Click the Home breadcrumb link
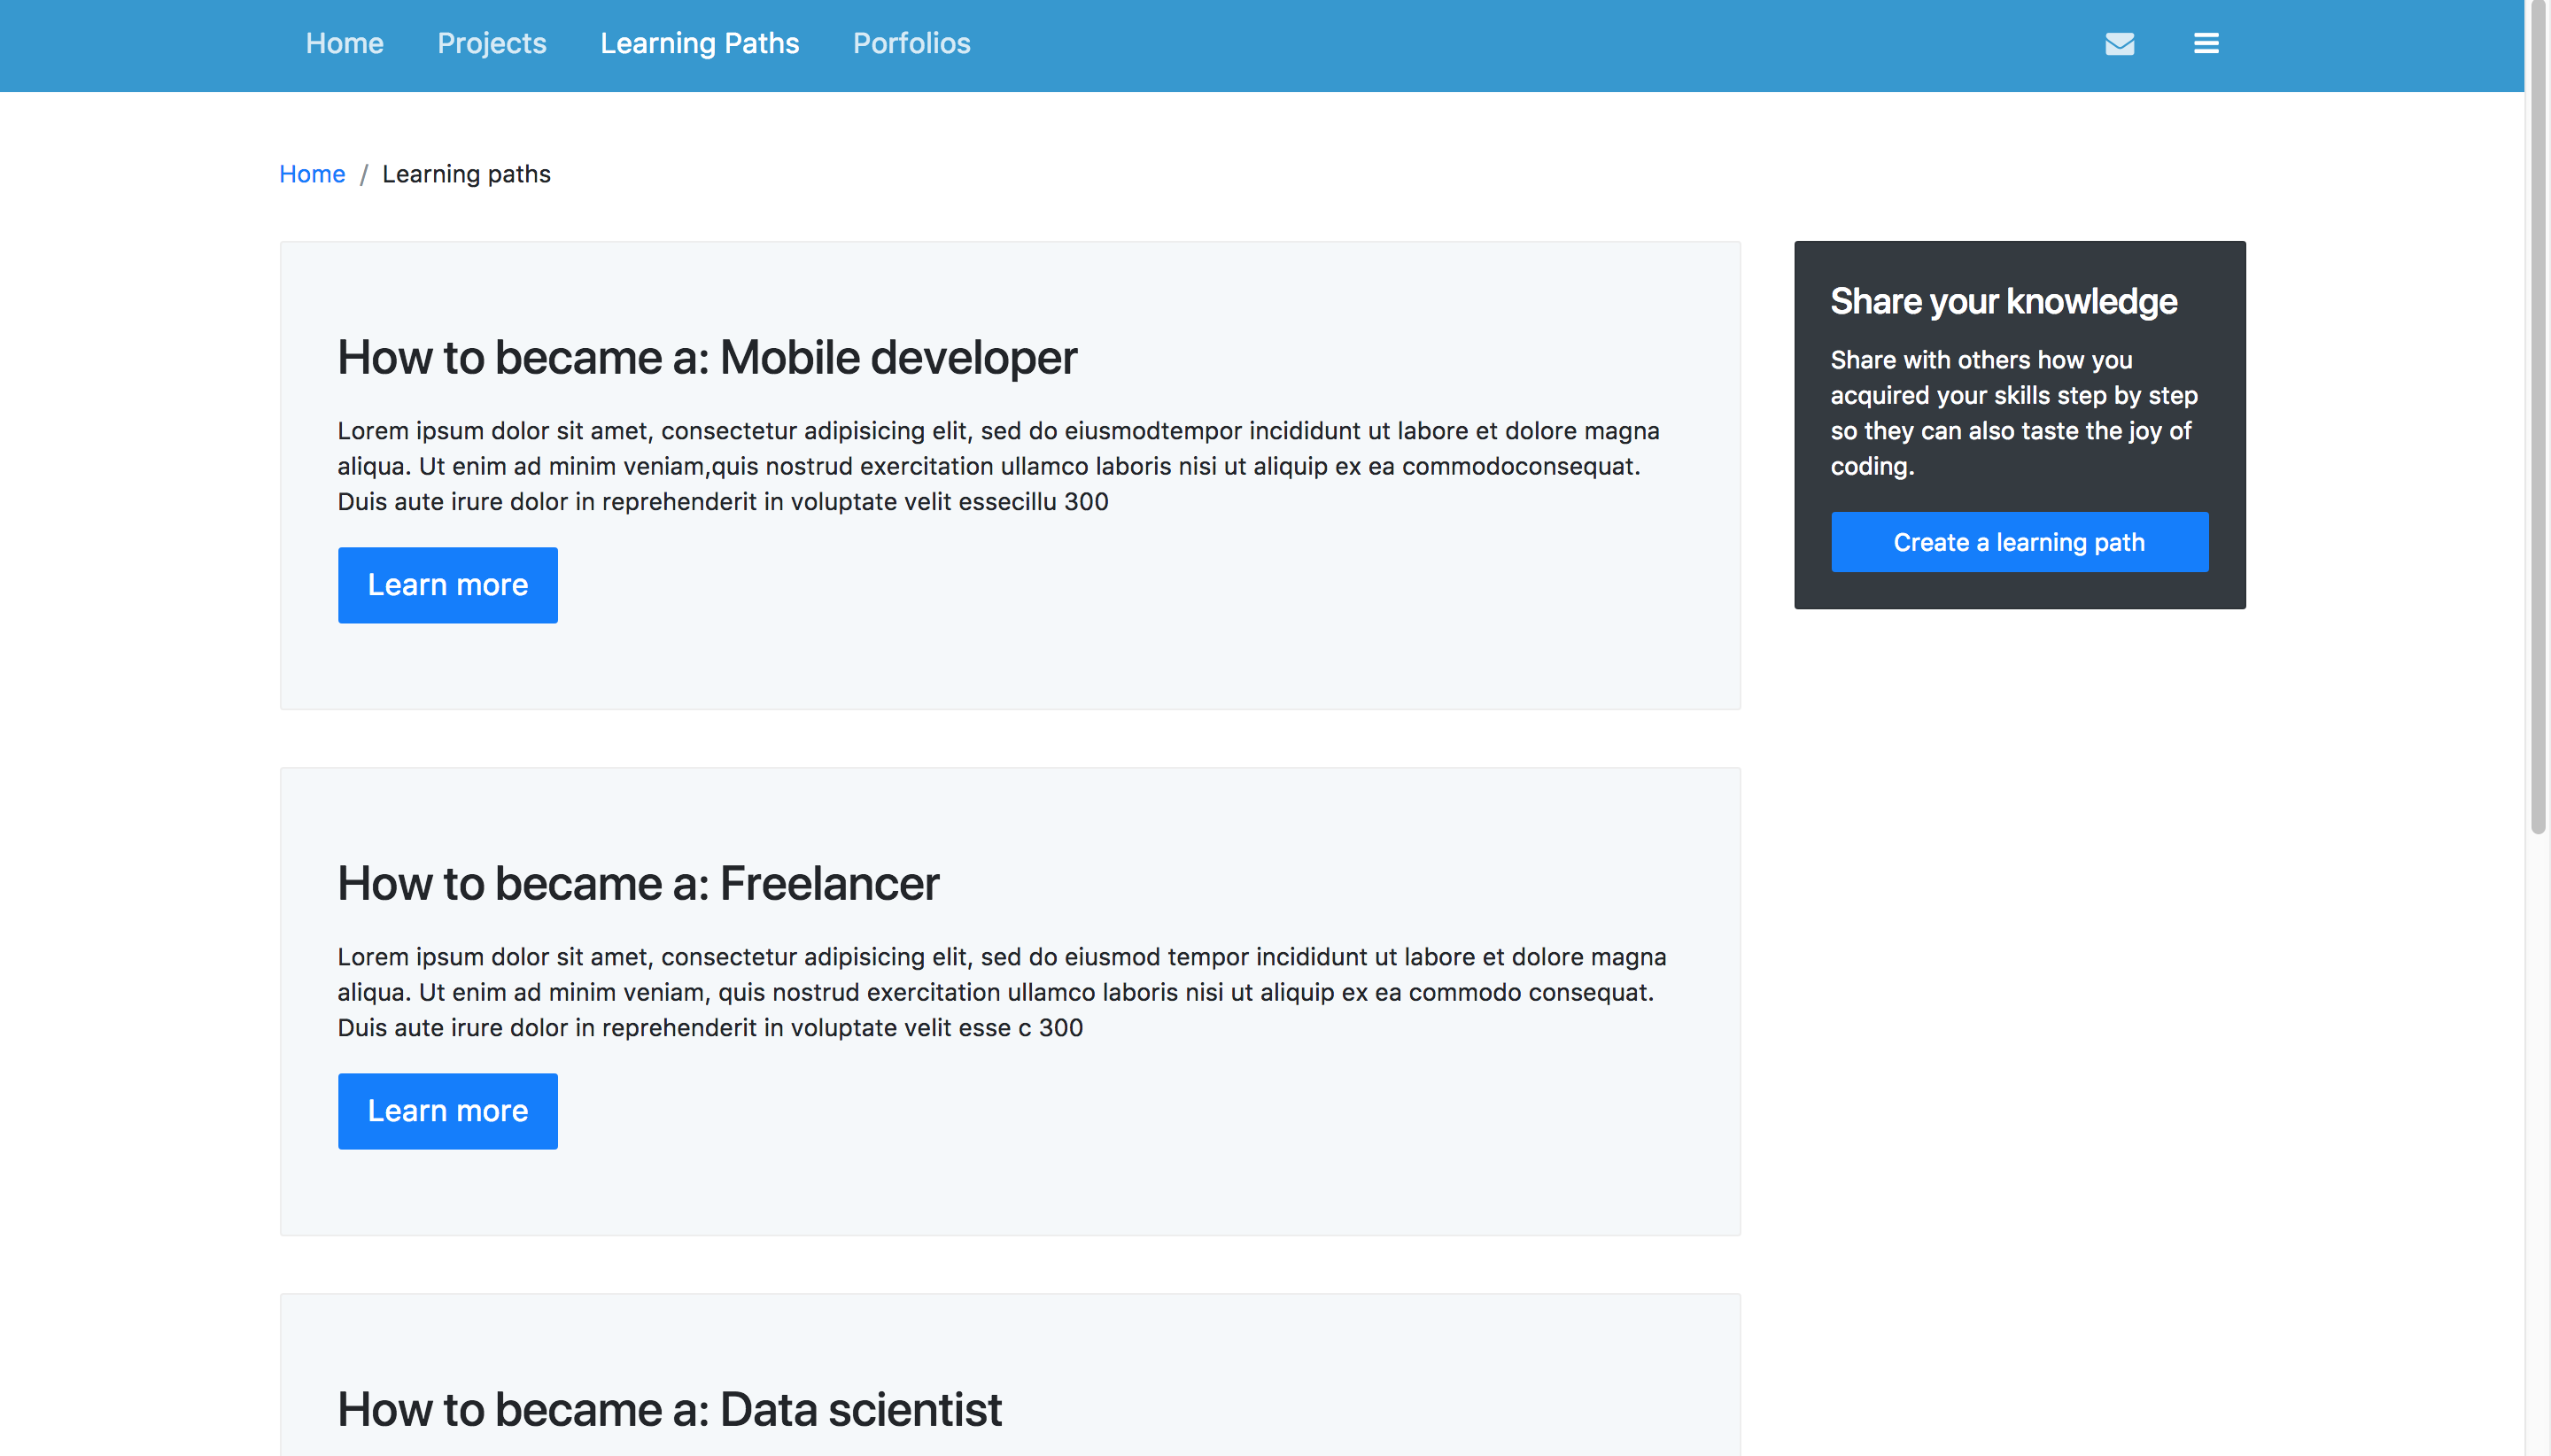The height and width of the screenshot is (1456, 2551). (x=312, y=174)
